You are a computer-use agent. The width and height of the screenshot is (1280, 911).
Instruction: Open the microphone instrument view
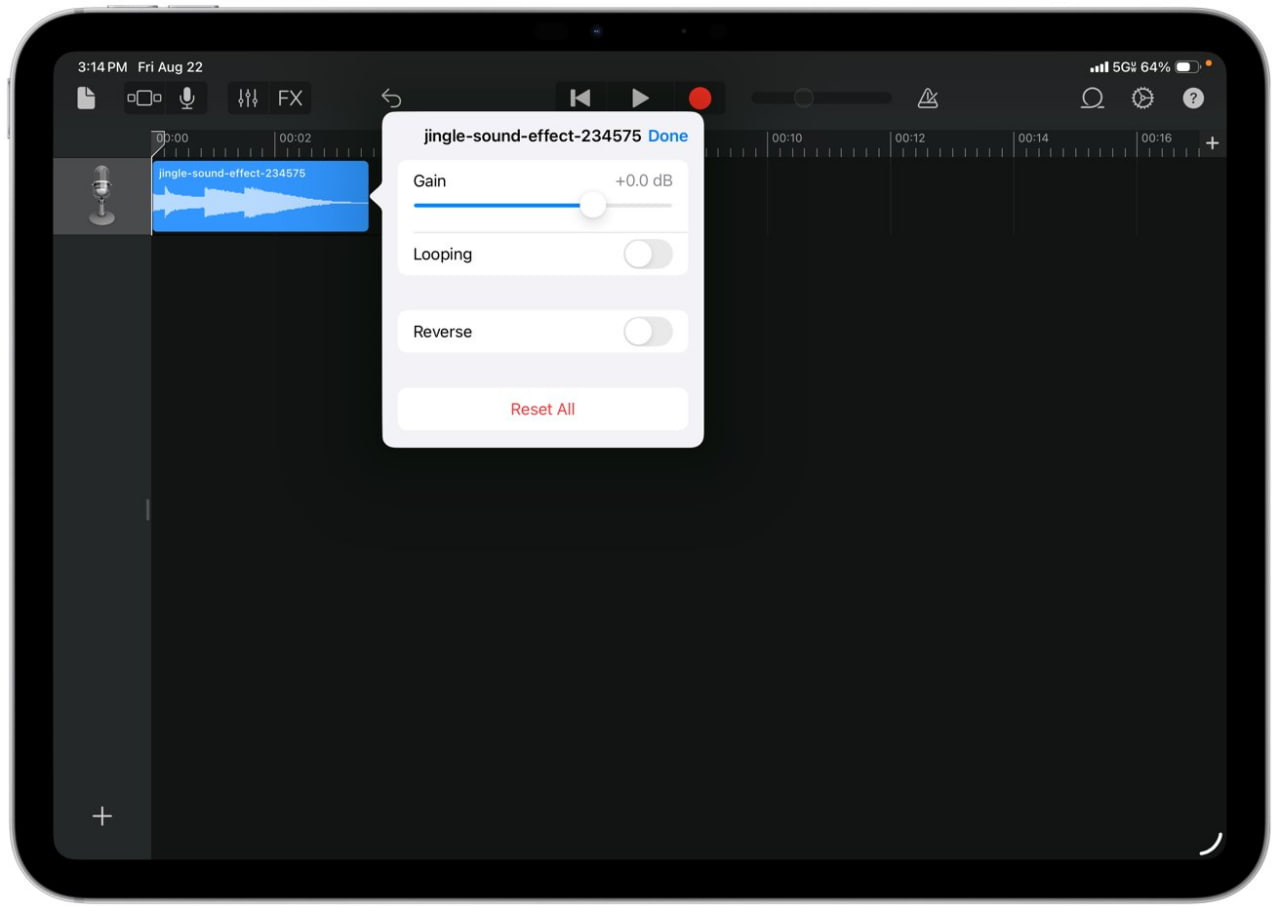pyautogui.click(x=187, y=98)
